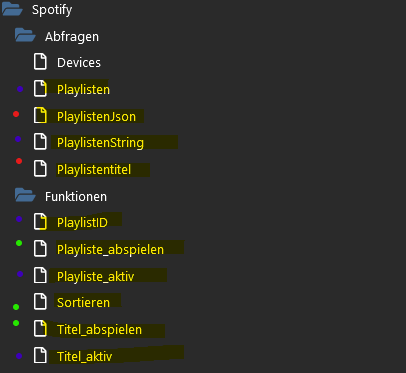Click the file icon beside Devices

(x=40, y=62)
